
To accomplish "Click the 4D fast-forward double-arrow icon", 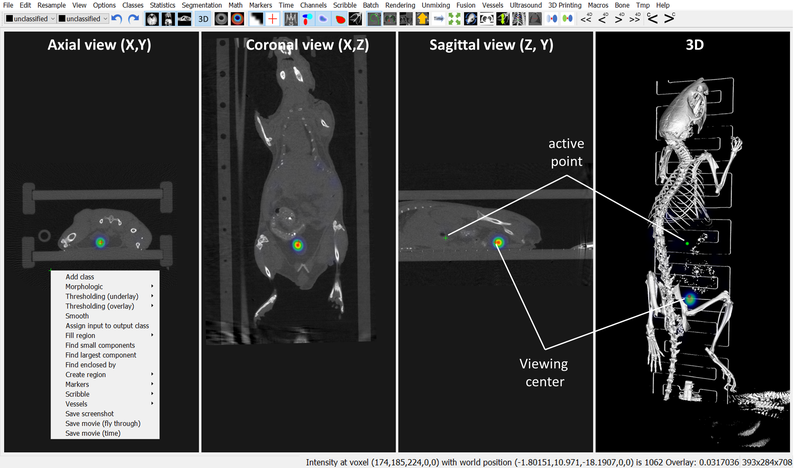I will click(x=634, y=18).
